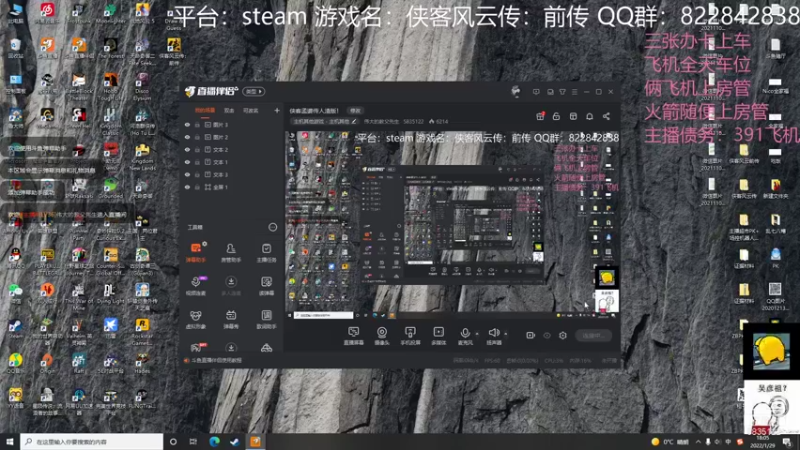Add 直播屏幕 screen capture source
Image resolution: width=800 pixels, height=450 pixels.
pyautogui.click(x=354, y=336)
